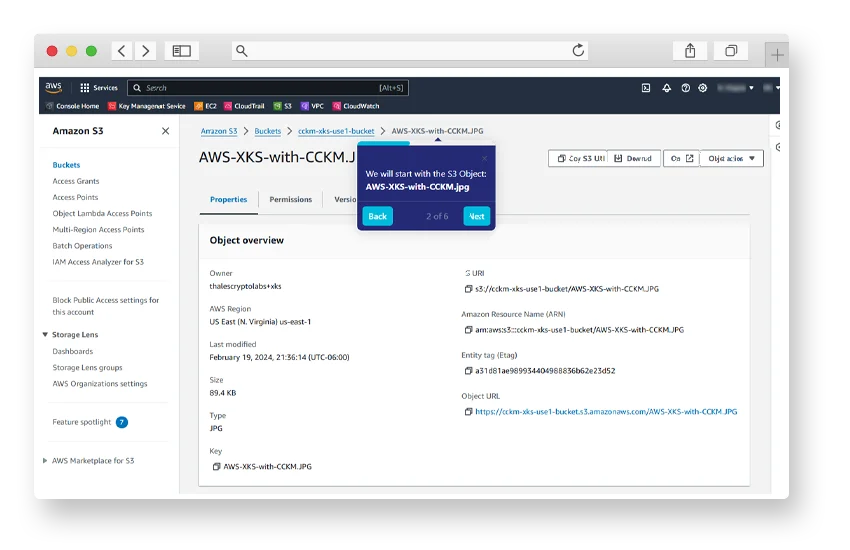Click the browser address bar
850x550 pixels.
pyautogui.click(x=410, y=51)
